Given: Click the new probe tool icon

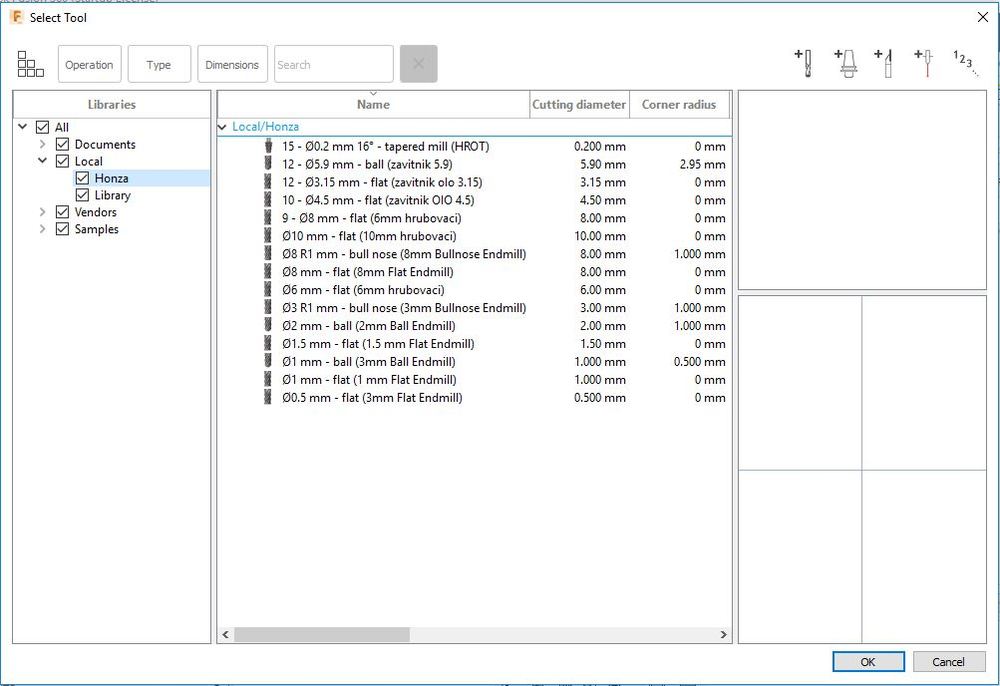Looking at the screenshot, I should click(x=924, y=64).
